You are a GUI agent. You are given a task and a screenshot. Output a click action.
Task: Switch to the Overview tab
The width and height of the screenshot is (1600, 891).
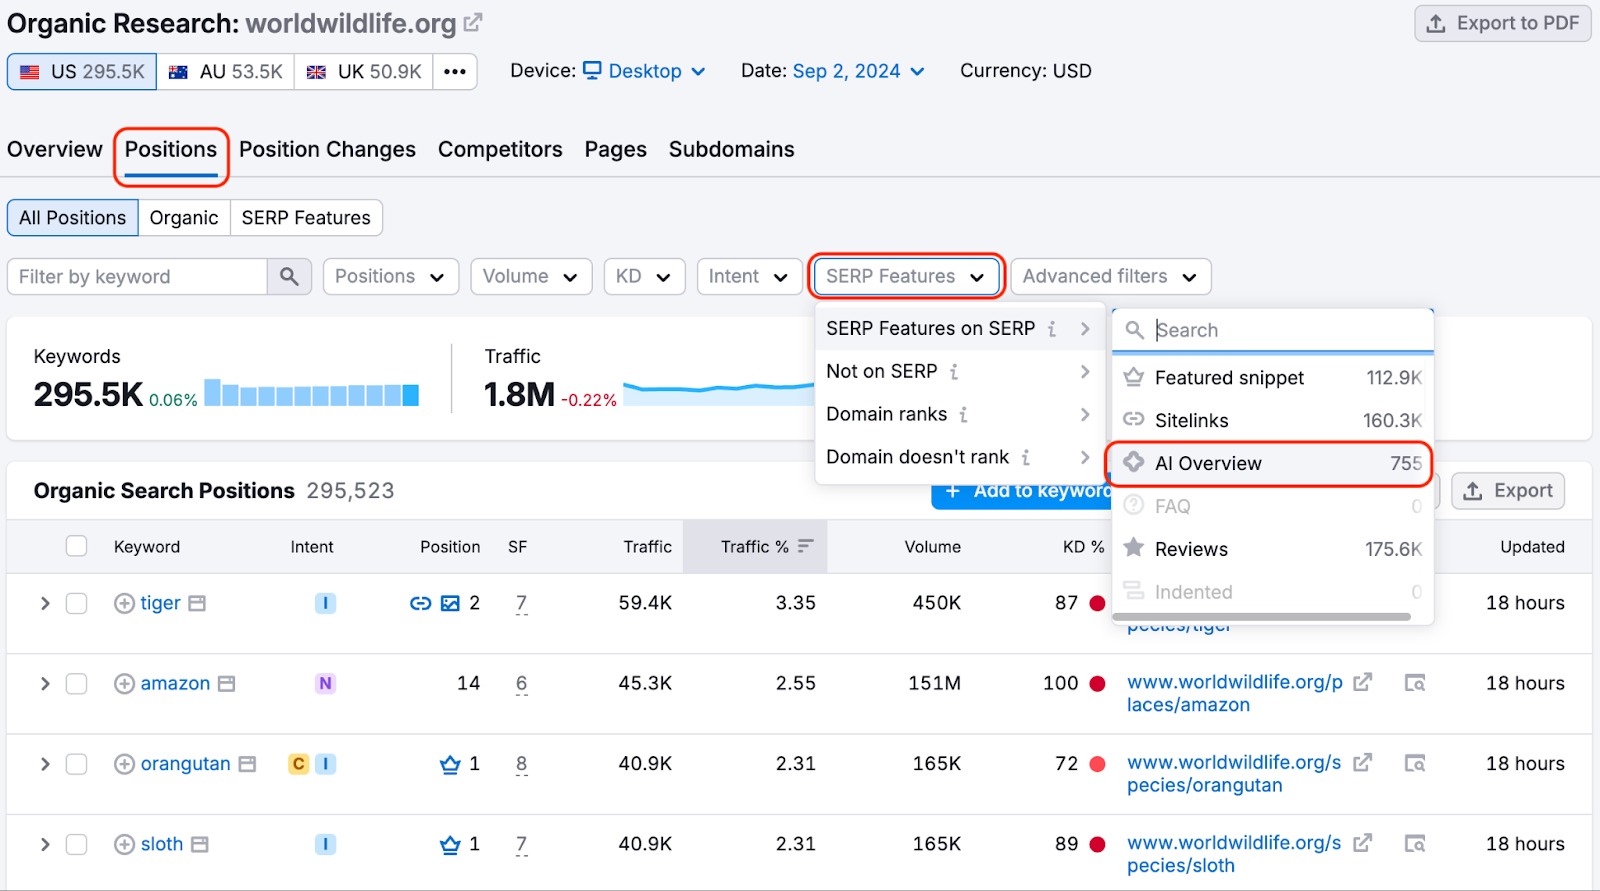click(x=55, y=150)
